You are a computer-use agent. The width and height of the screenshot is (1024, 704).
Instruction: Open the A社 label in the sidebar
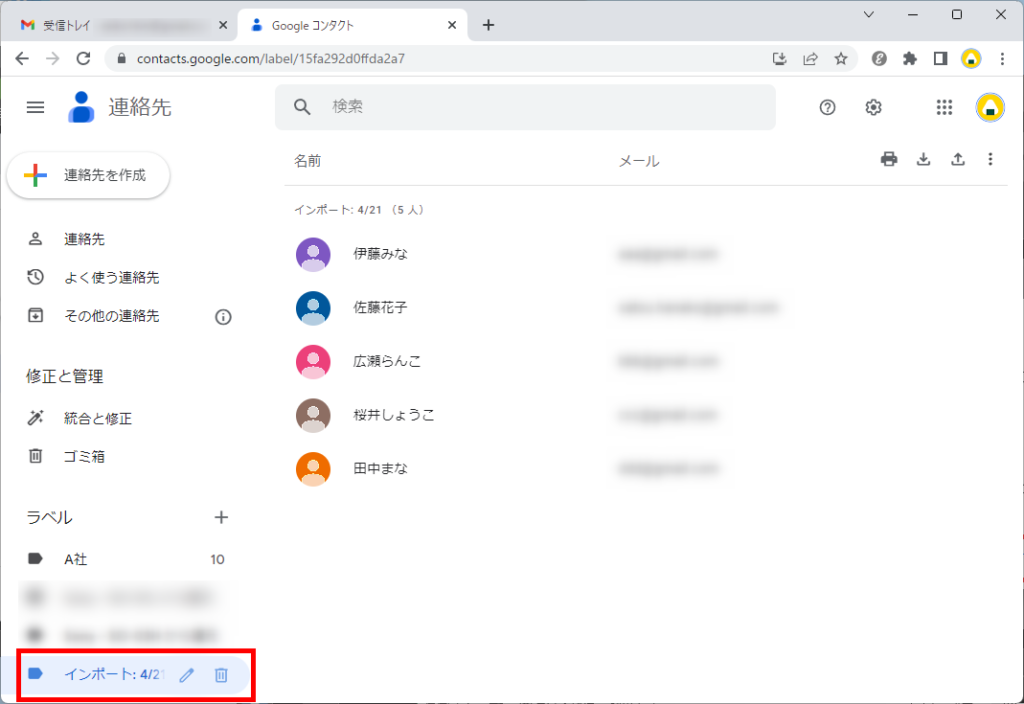[75, 559]
